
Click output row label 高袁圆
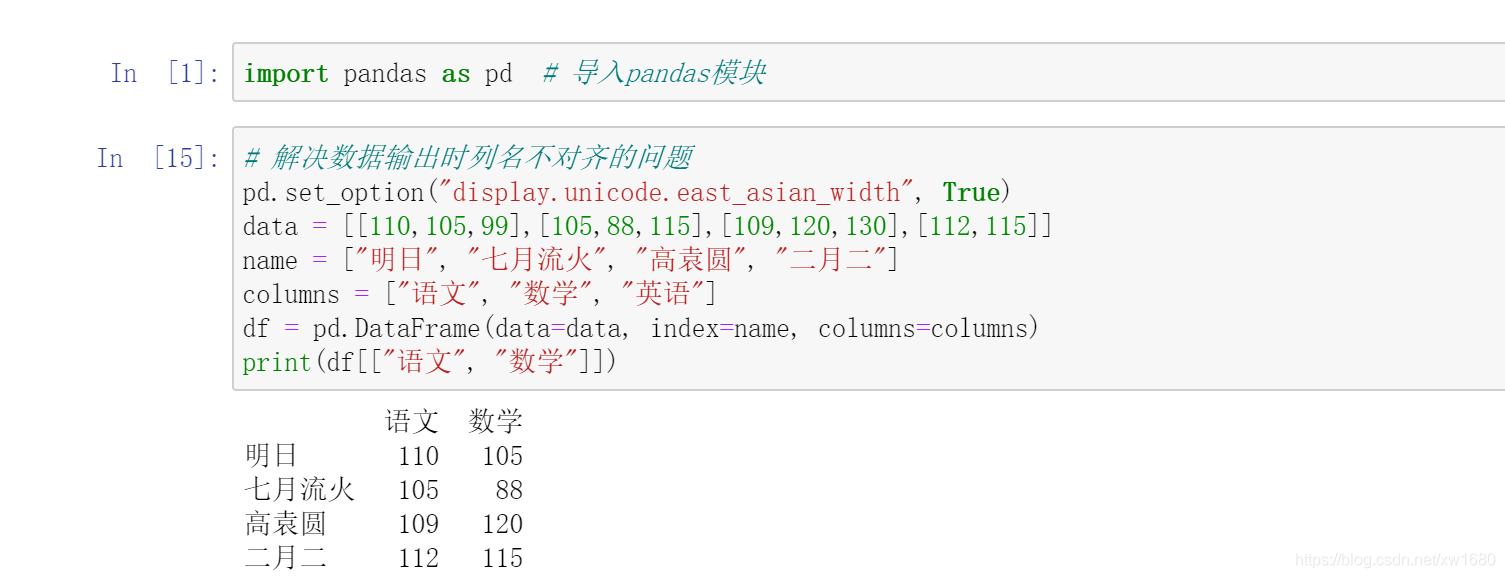point(285,524)
